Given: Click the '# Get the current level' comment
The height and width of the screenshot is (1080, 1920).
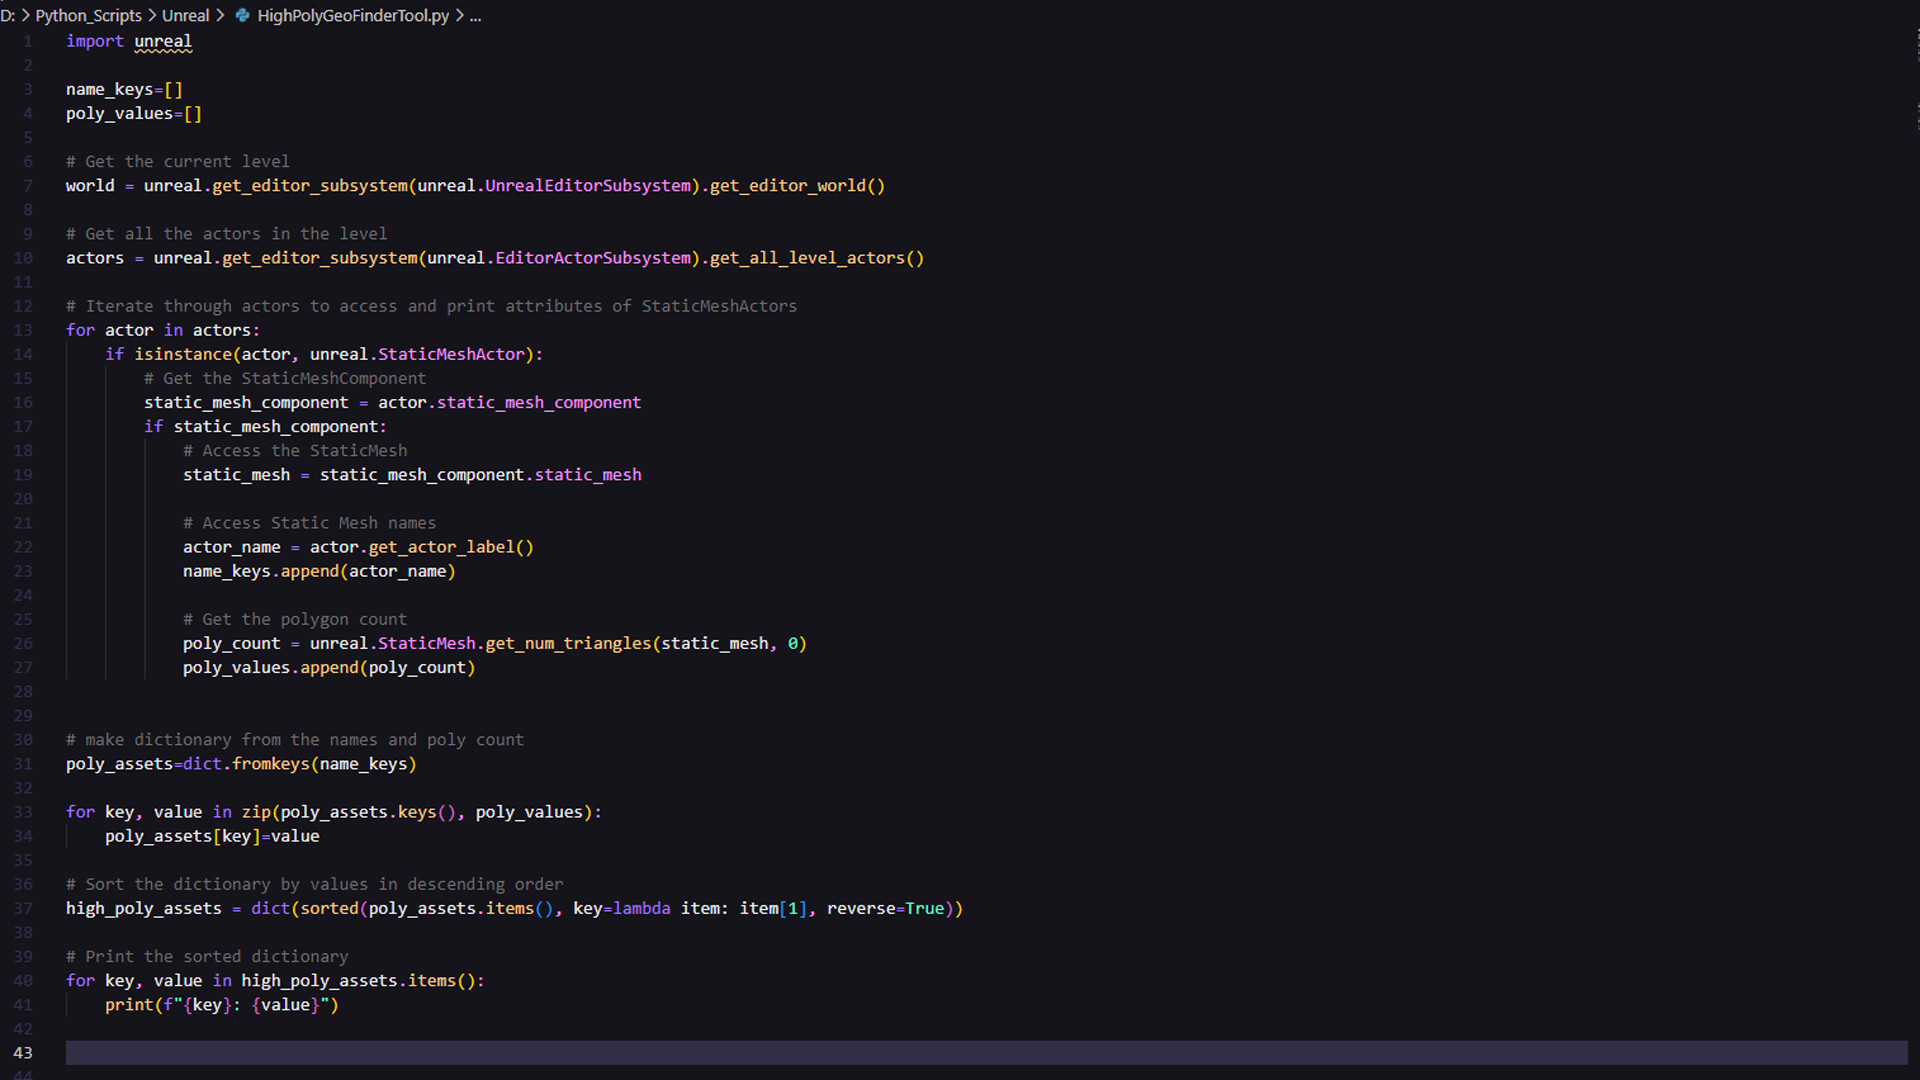Looking at the screenshot, I should pos(178,161).
